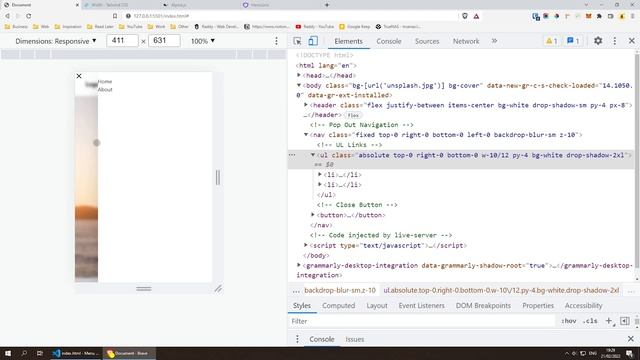Select backdrop-blur-sm.z-10 breadcrumb
Screen dimensions: 640x360
point(340,290)
